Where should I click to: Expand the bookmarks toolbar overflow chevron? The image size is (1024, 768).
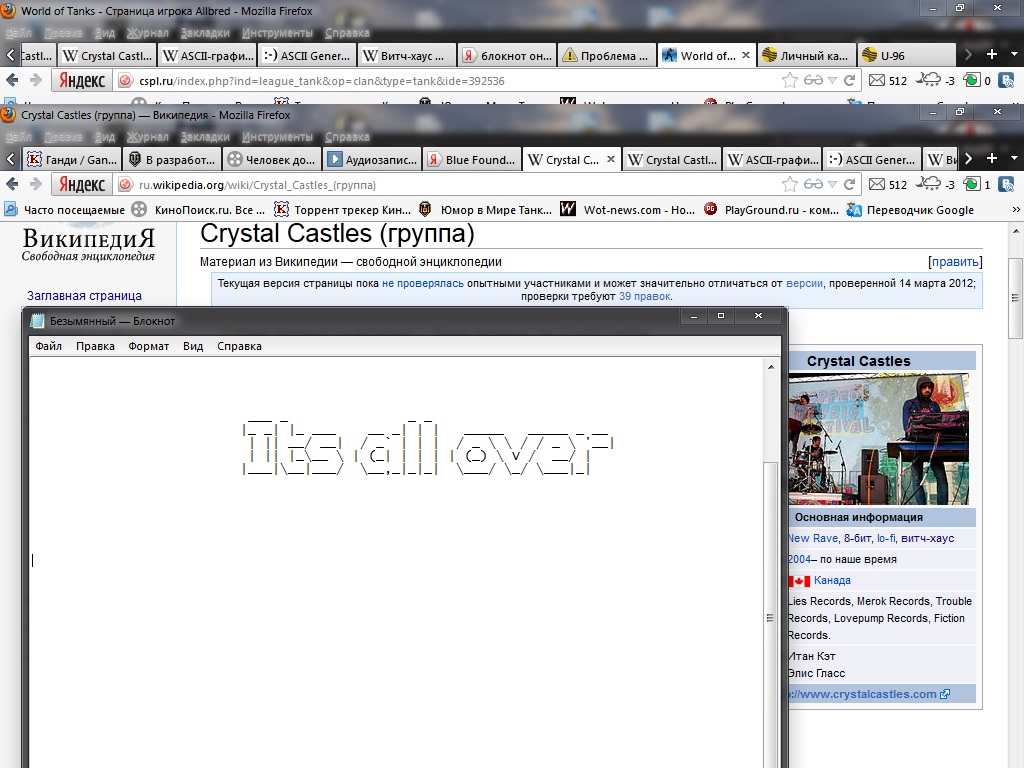pos(1016,210)
